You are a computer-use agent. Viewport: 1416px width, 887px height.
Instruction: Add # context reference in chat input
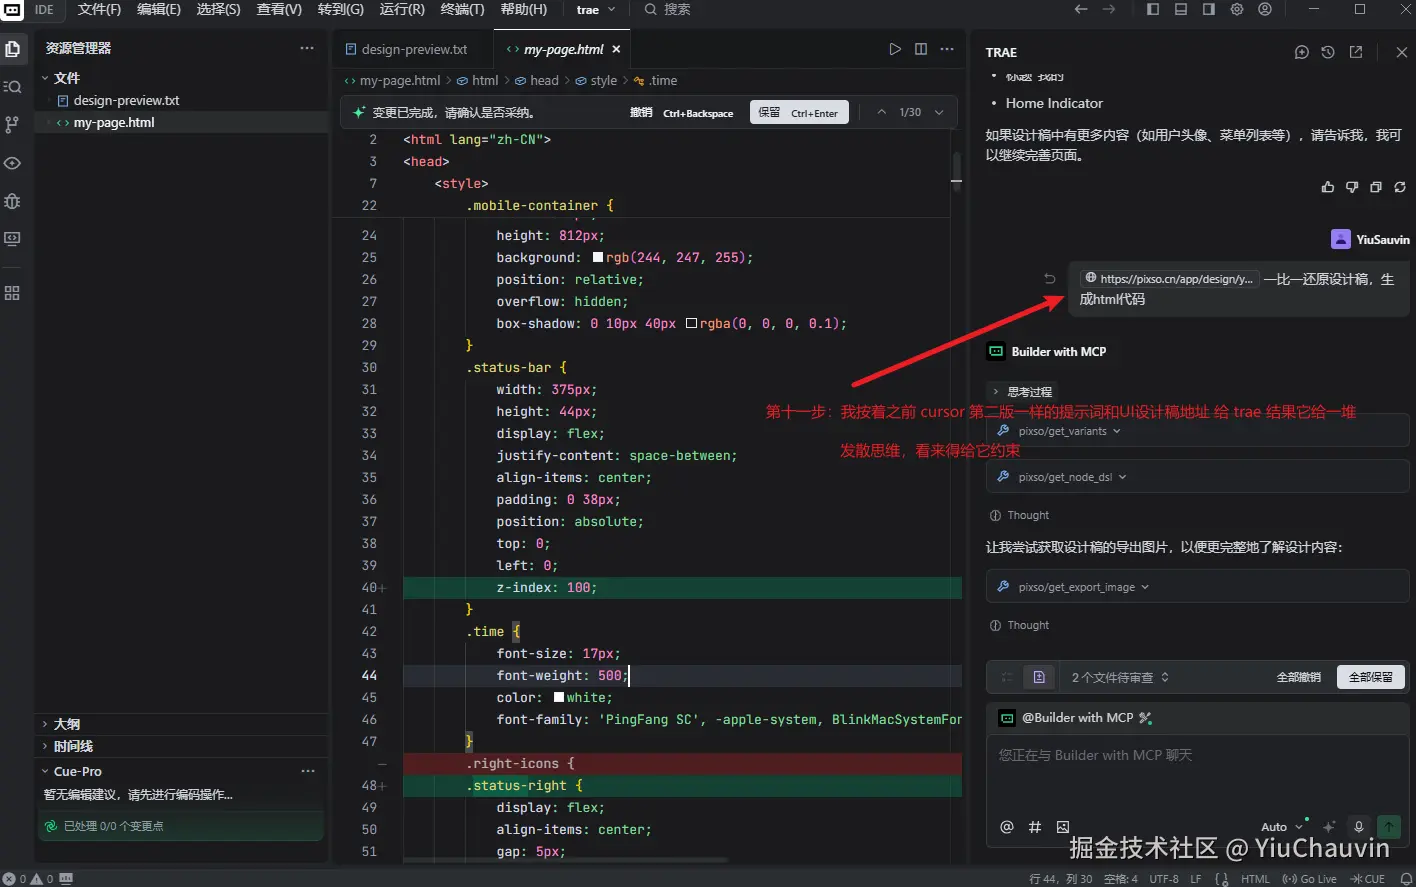(x=1035, y=827)
